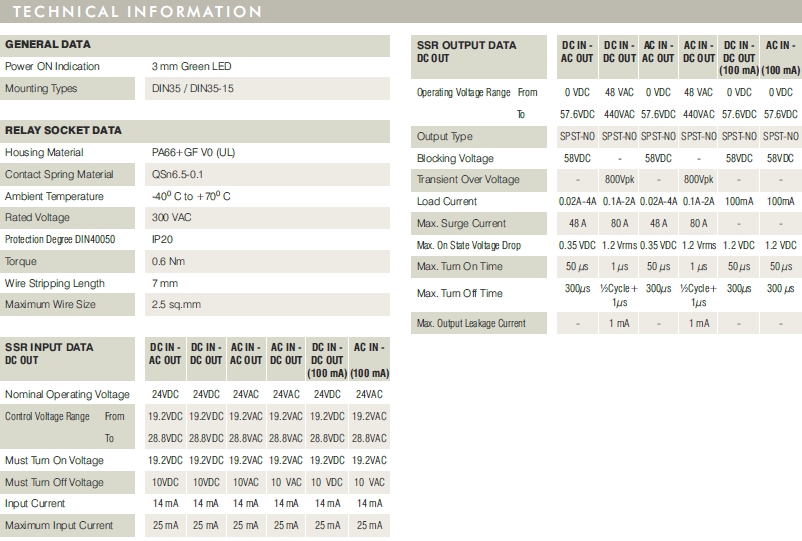Select the SSR Input Data table header
Viewport: 802px width, 541px height.
[x=49, y=353]
